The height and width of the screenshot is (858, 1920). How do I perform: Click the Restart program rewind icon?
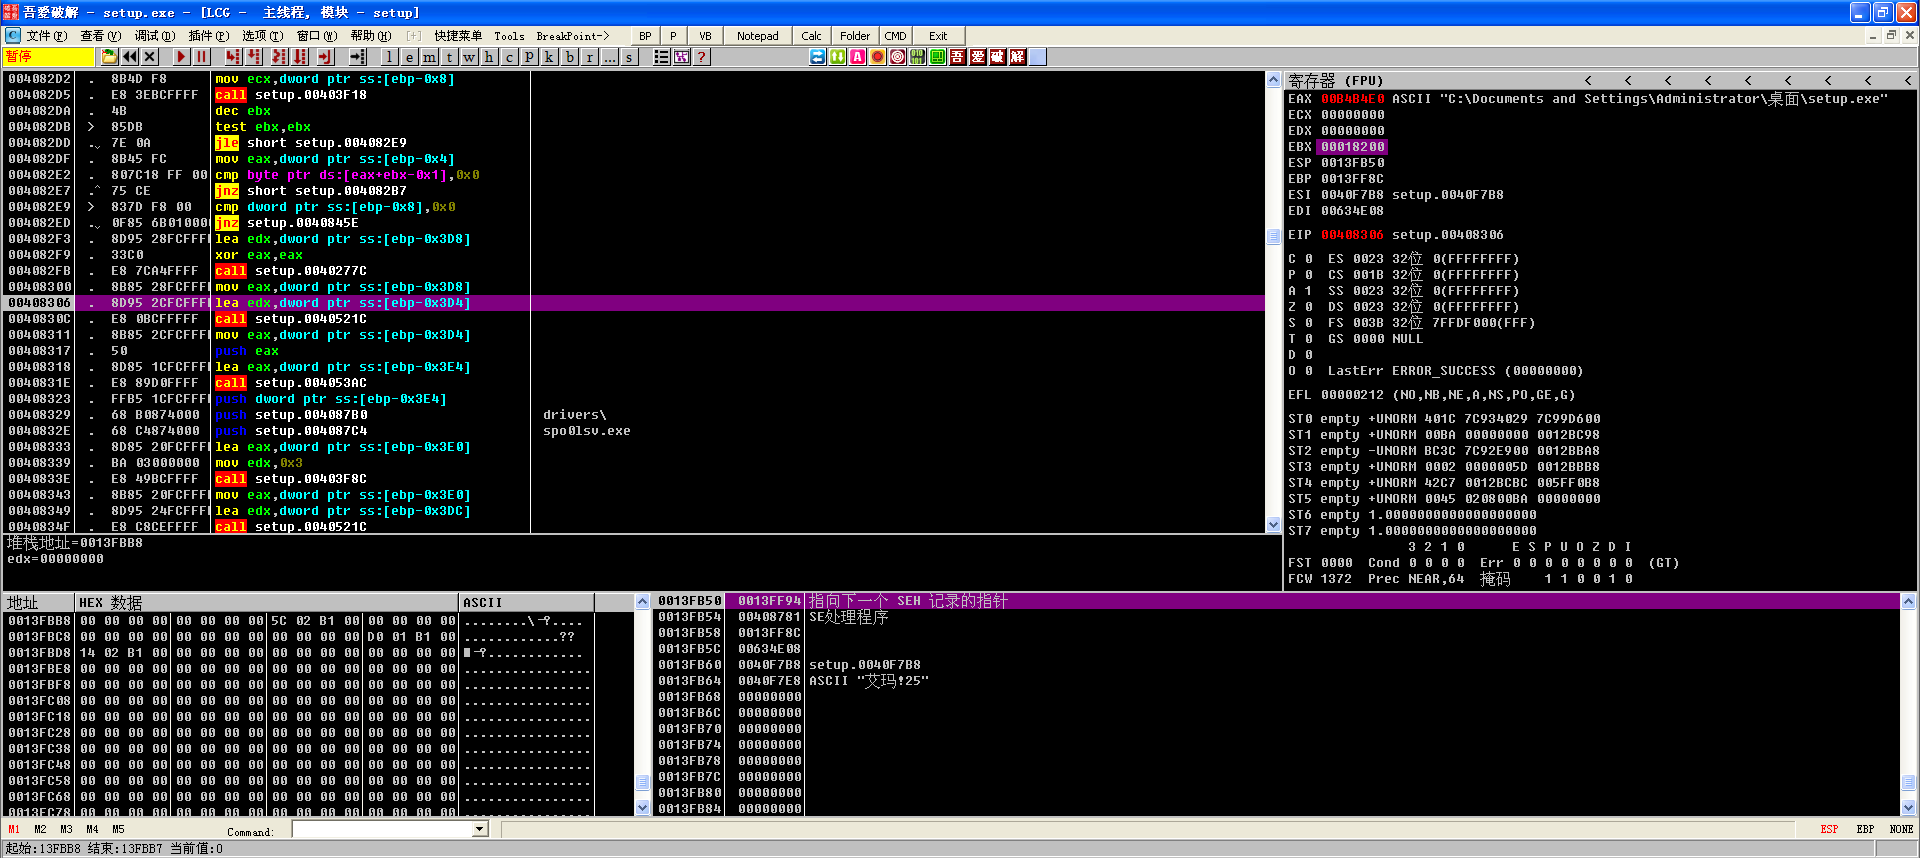tap(130, 57)
